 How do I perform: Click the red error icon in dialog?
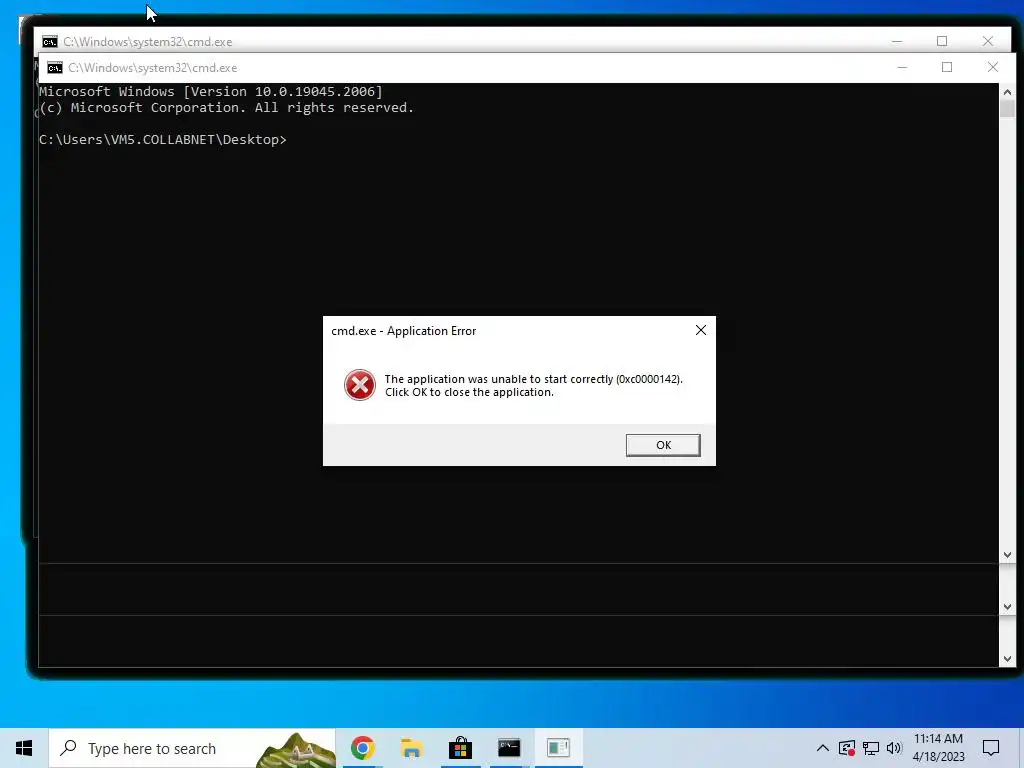point(360,385)
